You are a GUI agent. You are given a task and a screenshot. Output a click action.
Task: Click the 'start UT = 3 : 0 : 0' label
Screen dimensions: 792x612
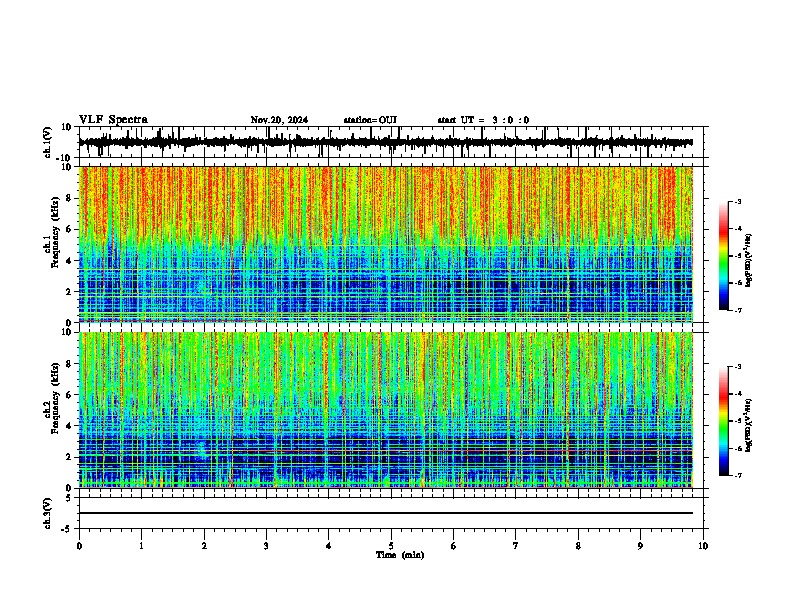tap(483, 120)
